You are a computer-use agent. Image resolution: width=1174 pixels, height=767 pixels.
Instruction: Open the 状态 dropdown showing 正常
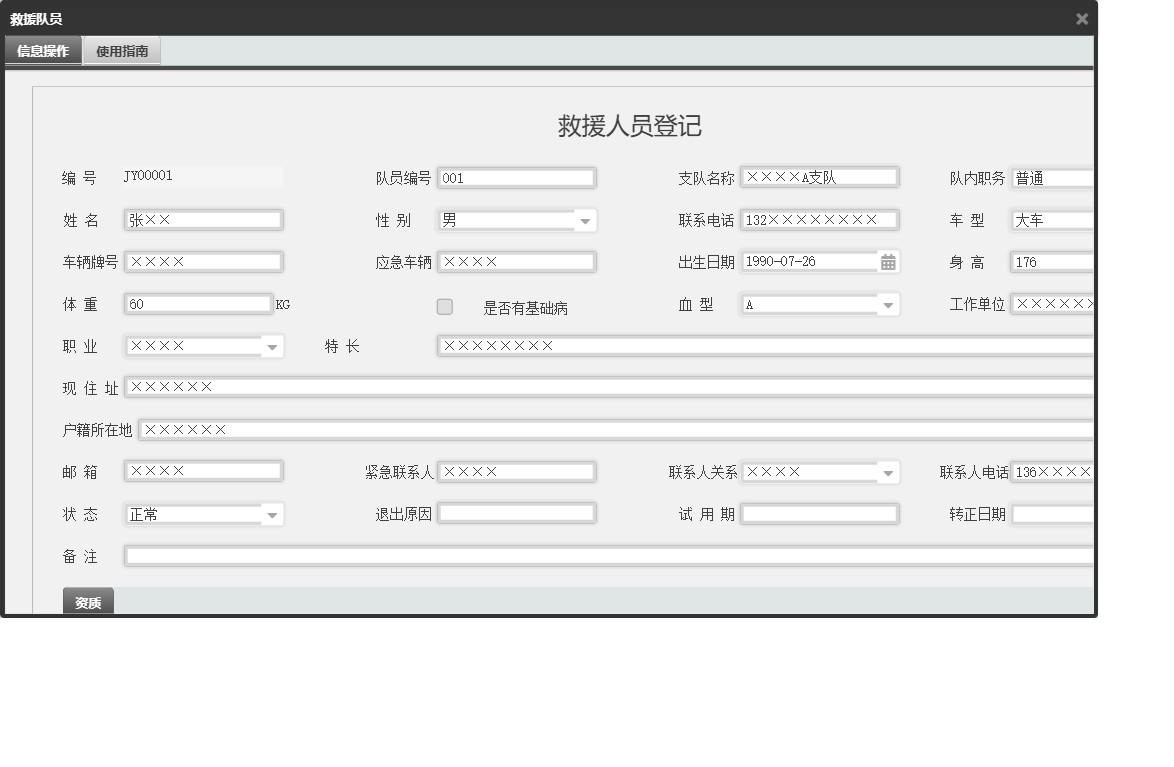tap(273, 513)
